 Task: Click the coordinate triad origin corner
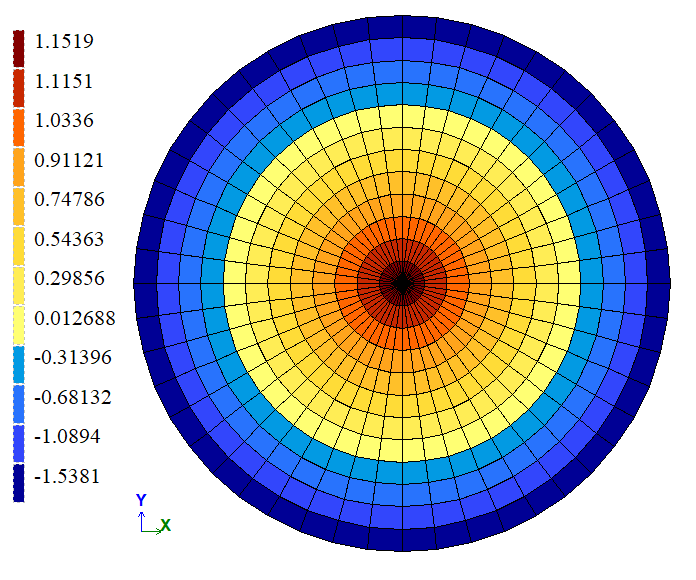143,529
